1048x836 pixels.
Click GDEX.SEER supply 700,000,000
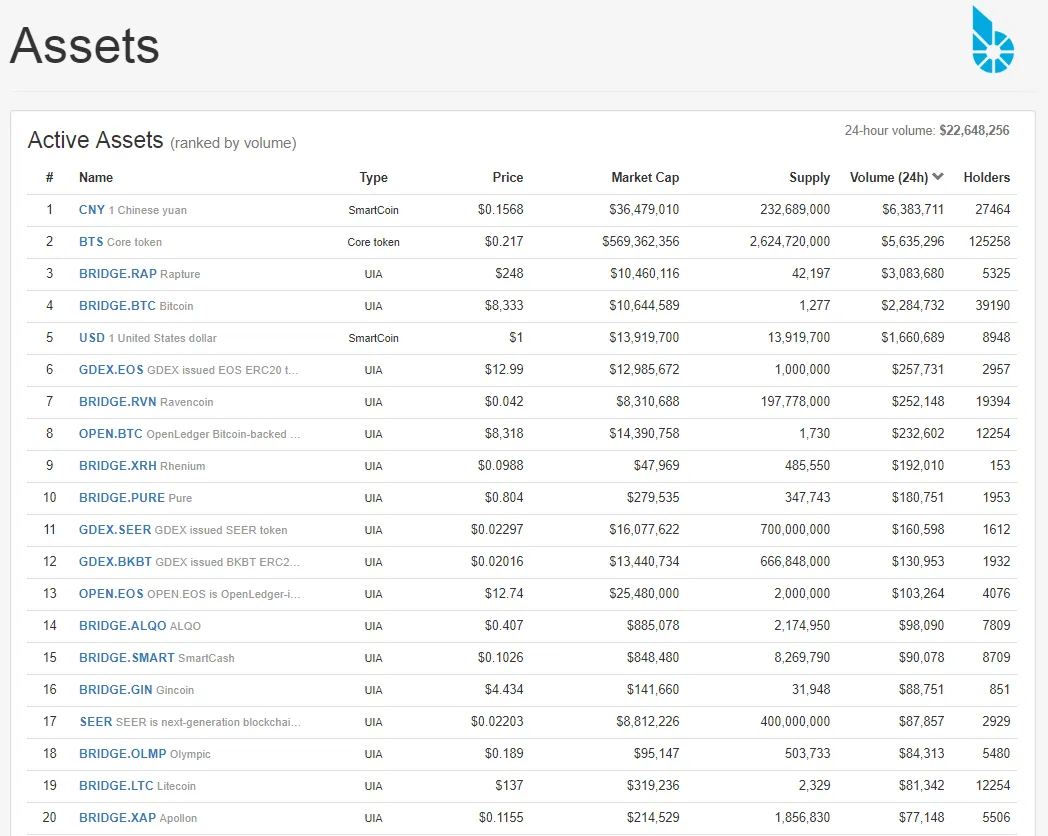pos(795,530)
